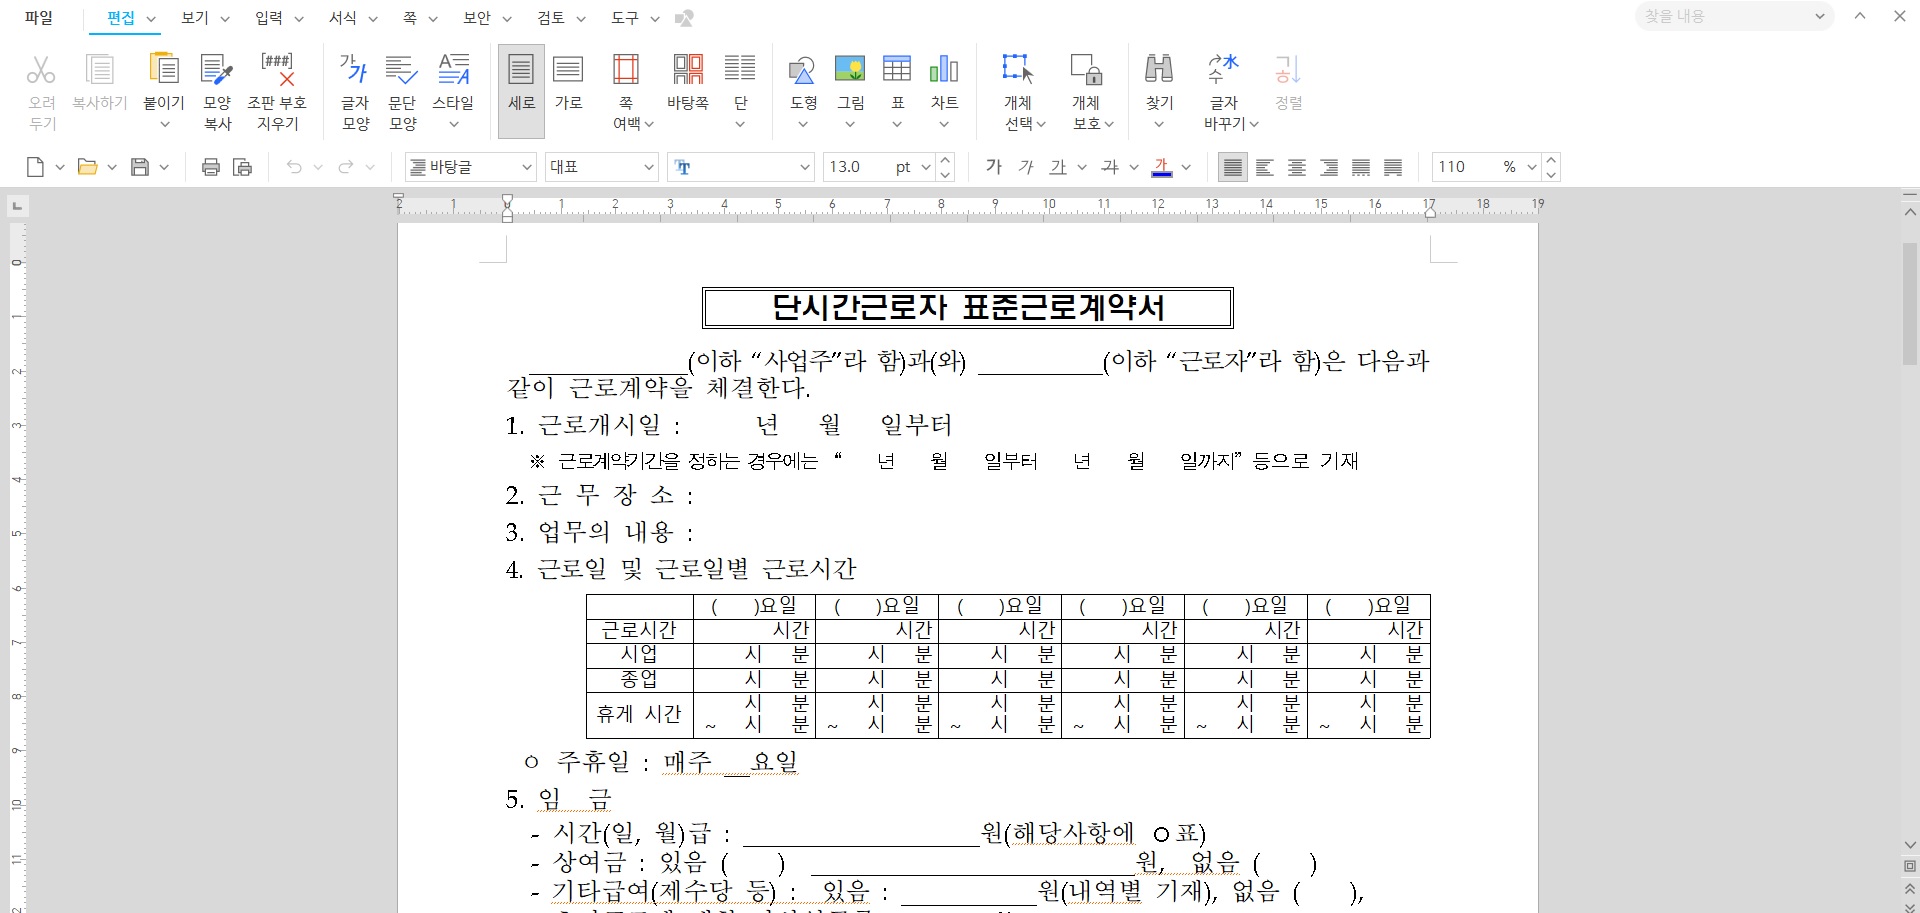
Task: Open the 파일 menu
Action: (38, 18)
